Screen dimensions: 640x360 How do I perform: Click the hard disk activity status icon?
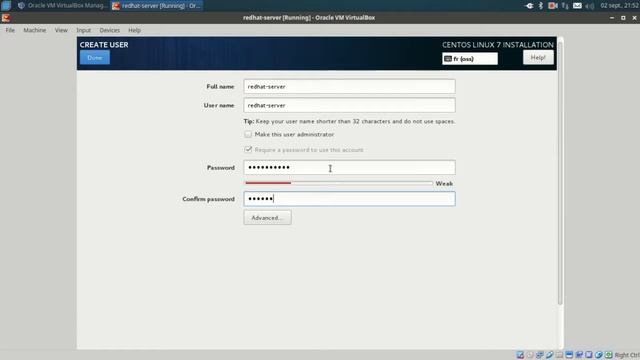click(520, 355)
